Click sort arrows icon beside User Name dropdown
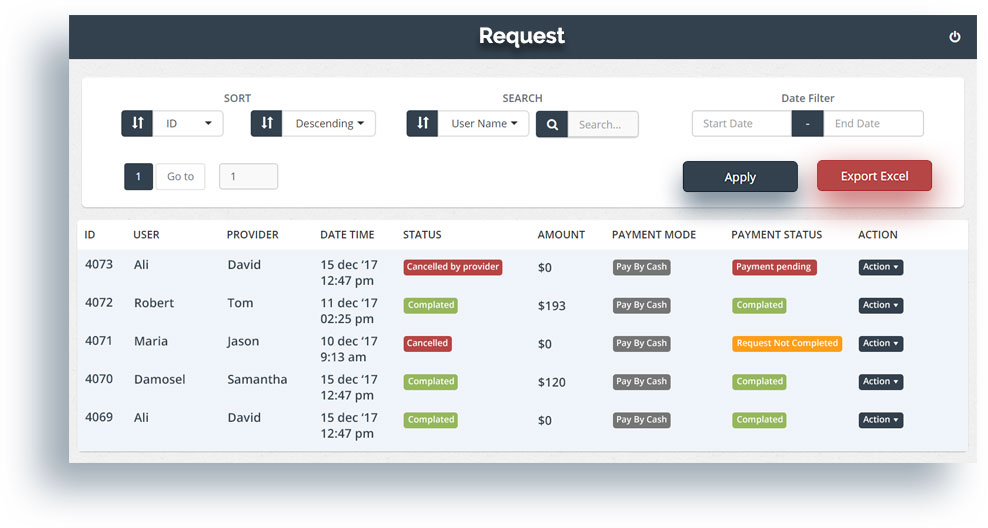This screenshot has height=528, width=988. tap(422, 123)
